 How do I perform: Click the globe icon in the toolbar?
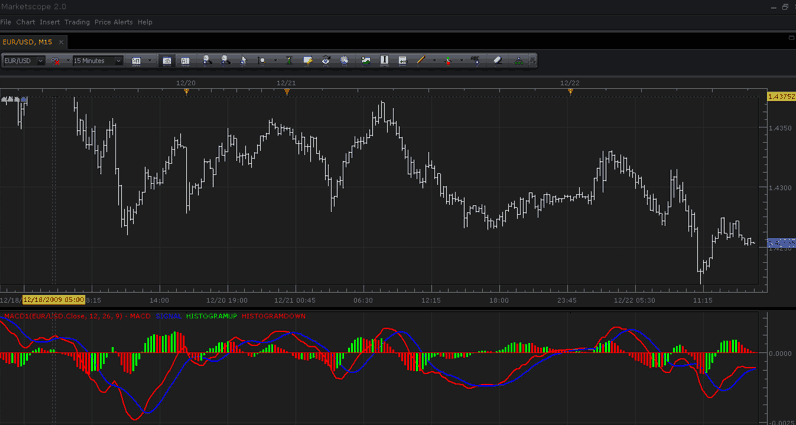click(344, 60)
